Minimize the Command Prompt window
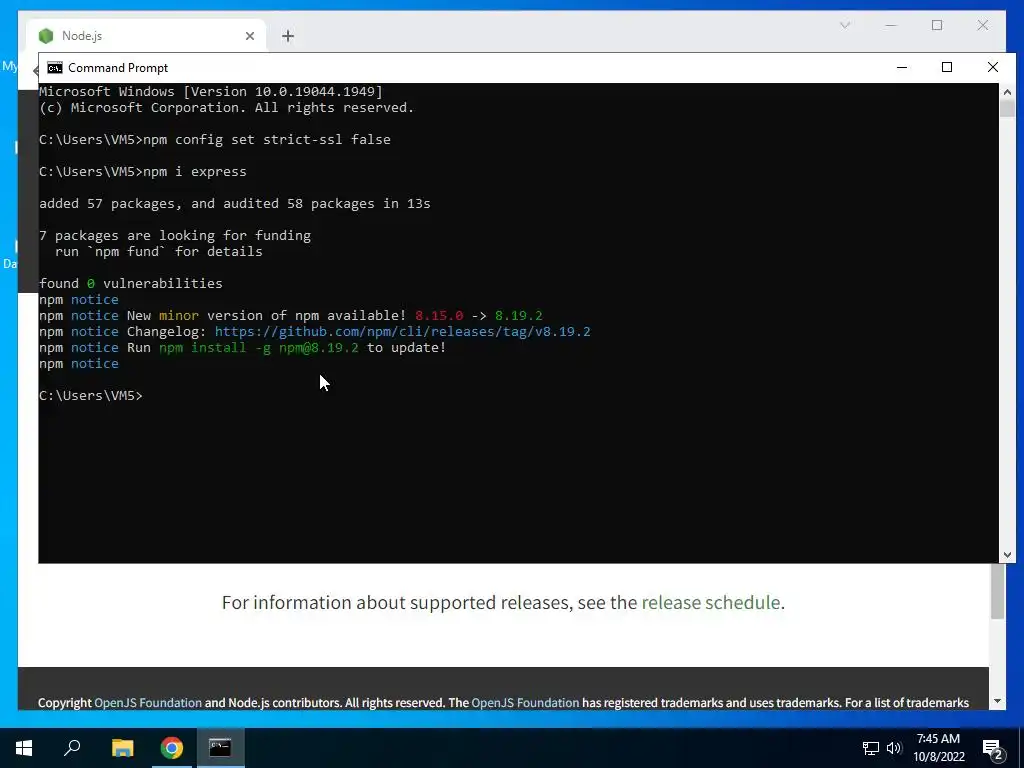This screenshot has width=1024, height=768. point(902,67)
